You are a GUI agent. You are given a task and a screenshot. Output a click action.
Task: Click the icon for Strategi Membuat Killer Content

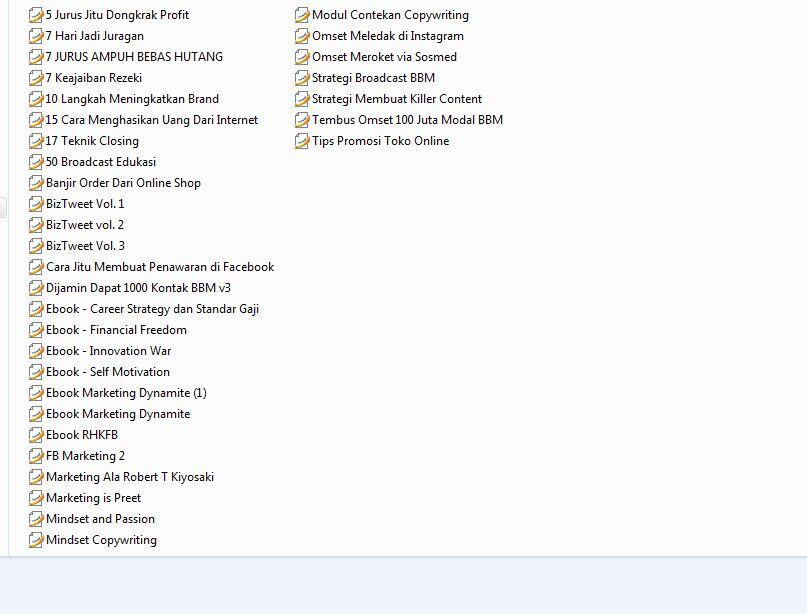point(302,99)
